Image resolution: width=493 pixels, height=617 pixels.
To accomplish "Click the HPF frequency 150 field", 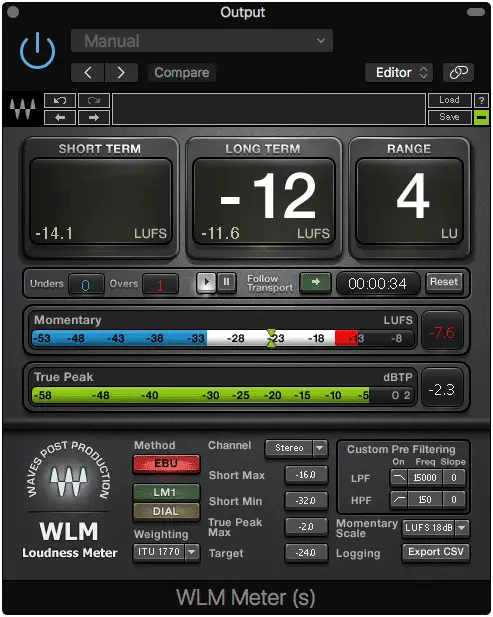I will pyautogui.click(x=425, y=500).
